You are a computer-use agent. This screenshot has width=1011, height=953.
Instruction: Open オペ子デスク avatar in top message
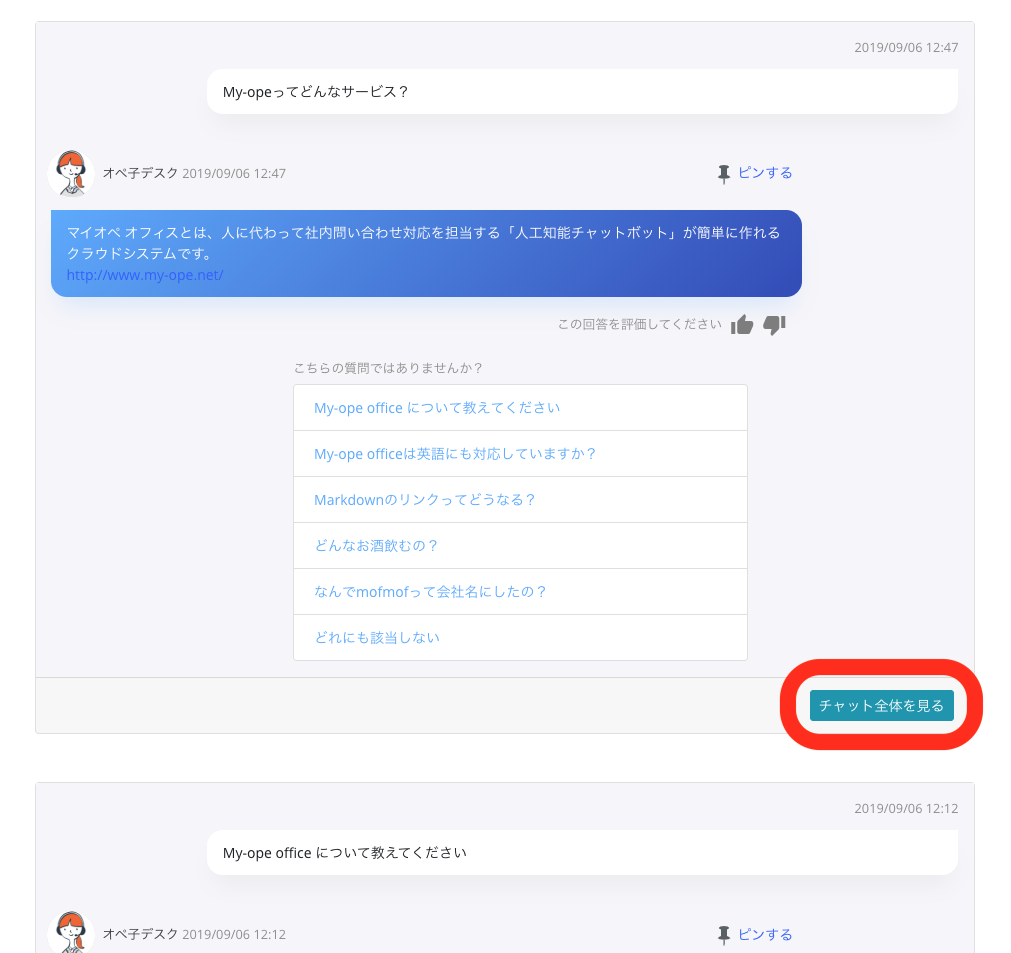click(x=70, y=172)
